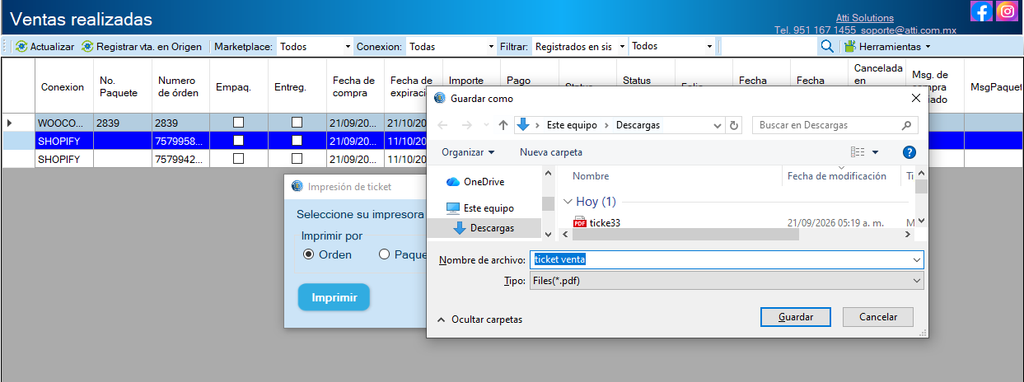The height and width of the screenshot is (382, 1024).
Task: Open the Tipo Files(*.pdf) dropdown
Action: coord(726,281)
